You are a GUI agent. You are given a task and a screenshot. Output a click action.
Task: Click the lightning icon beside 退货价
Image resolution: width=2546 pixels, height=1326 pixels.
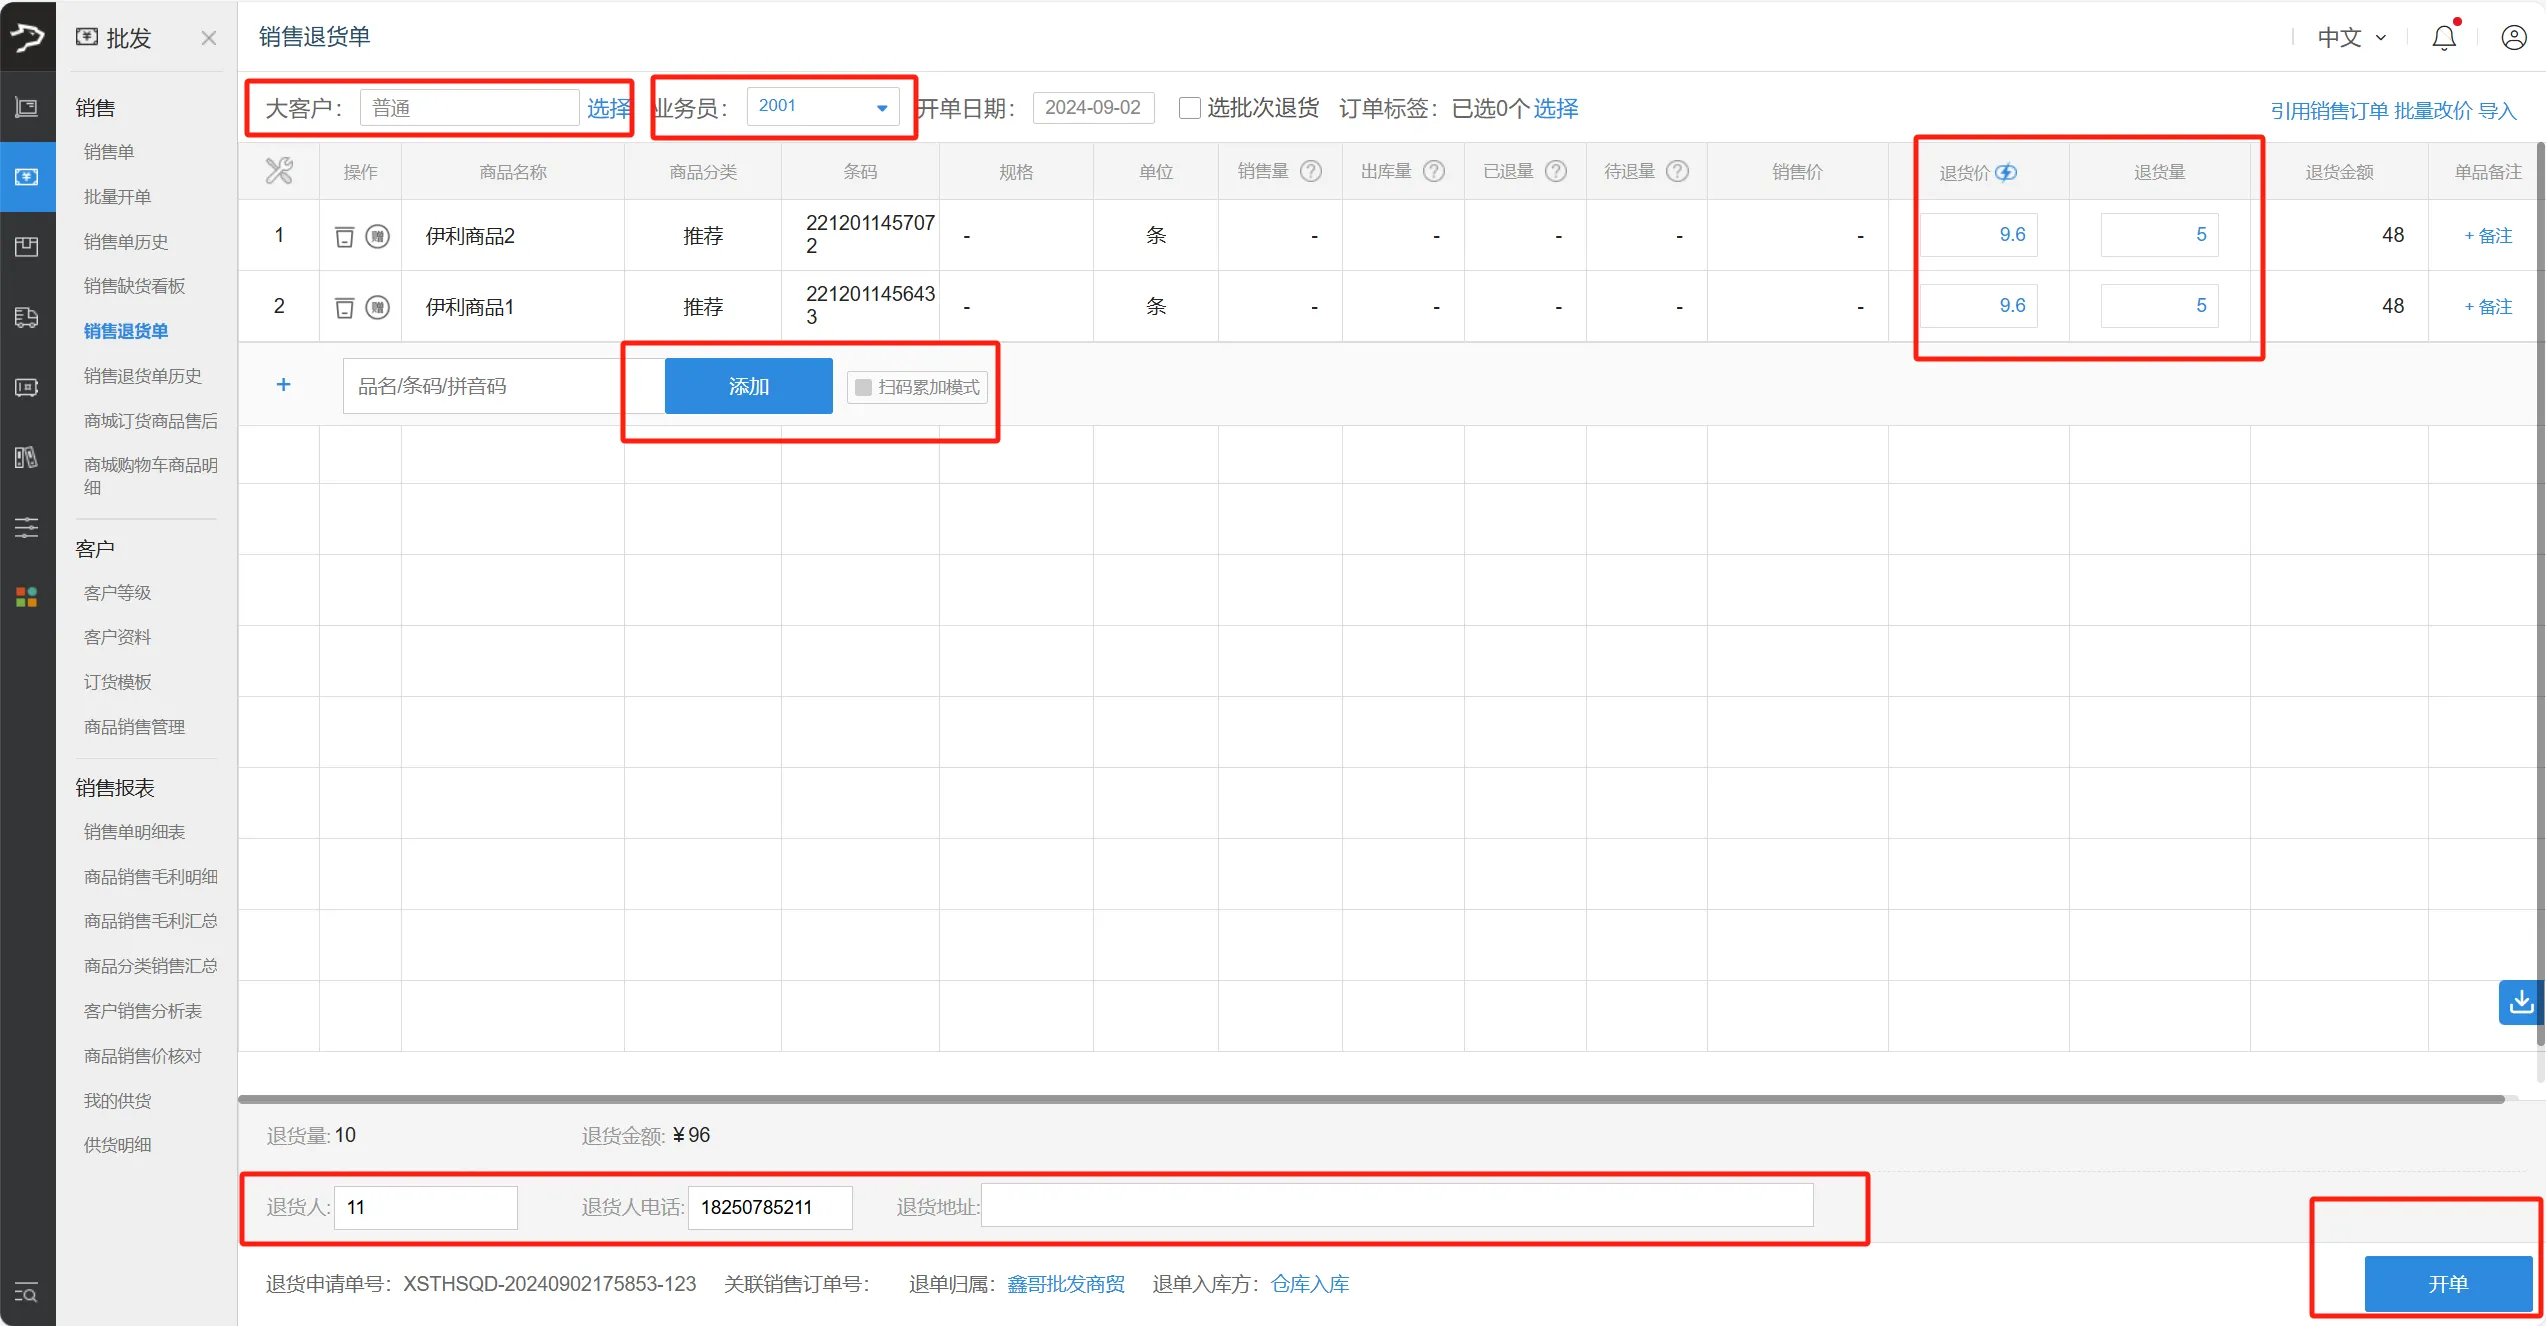[x=2006, y=173]
